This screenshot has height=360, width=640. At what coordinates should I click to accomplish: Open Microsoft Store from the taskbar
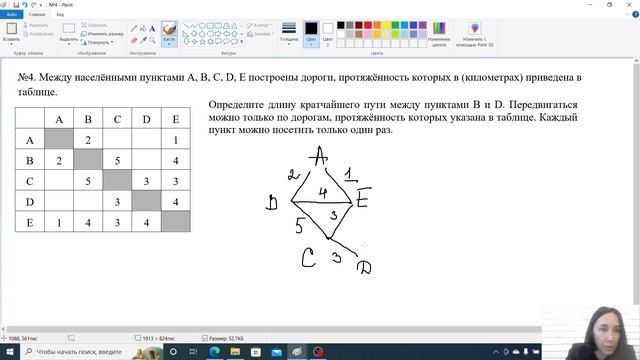[x=256, y=352]
